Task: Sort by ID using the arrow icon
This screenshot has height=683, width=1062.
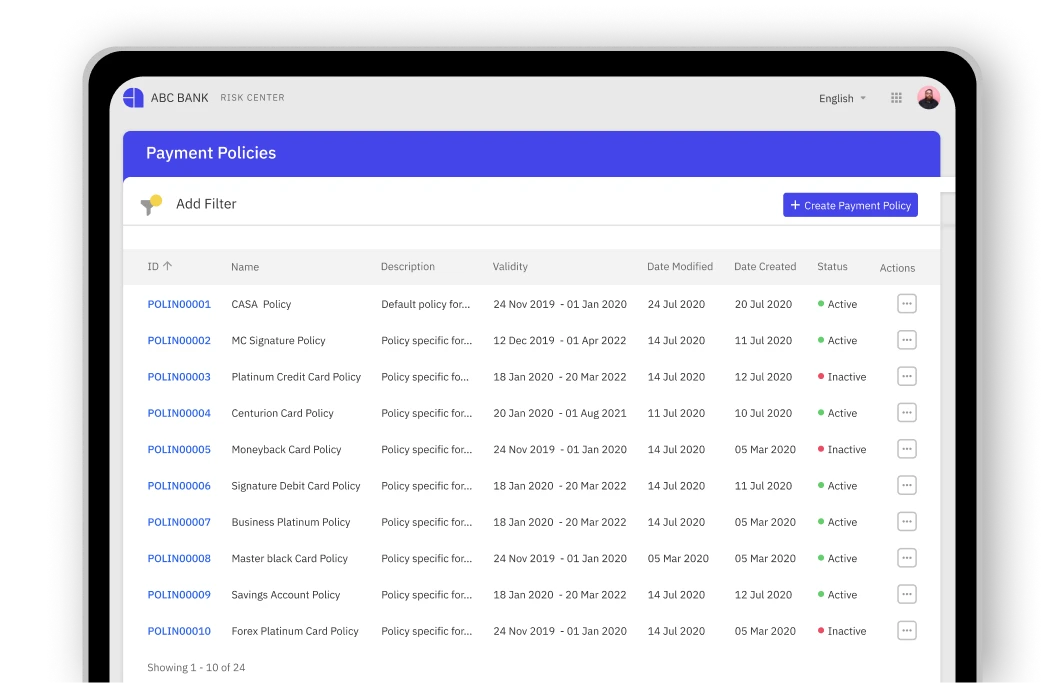Action: (167, 266)
